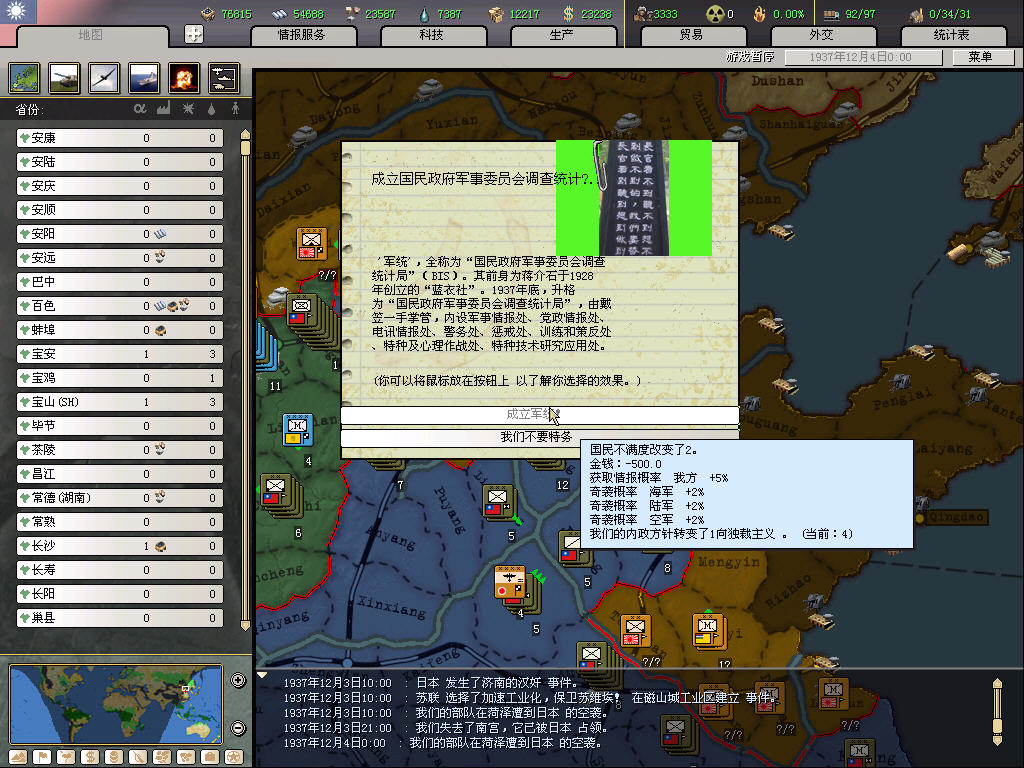Image resolution: width=1024 pixels, height=768 pixels.
Task: Choose 成立军统 event option
Action: 539,415
